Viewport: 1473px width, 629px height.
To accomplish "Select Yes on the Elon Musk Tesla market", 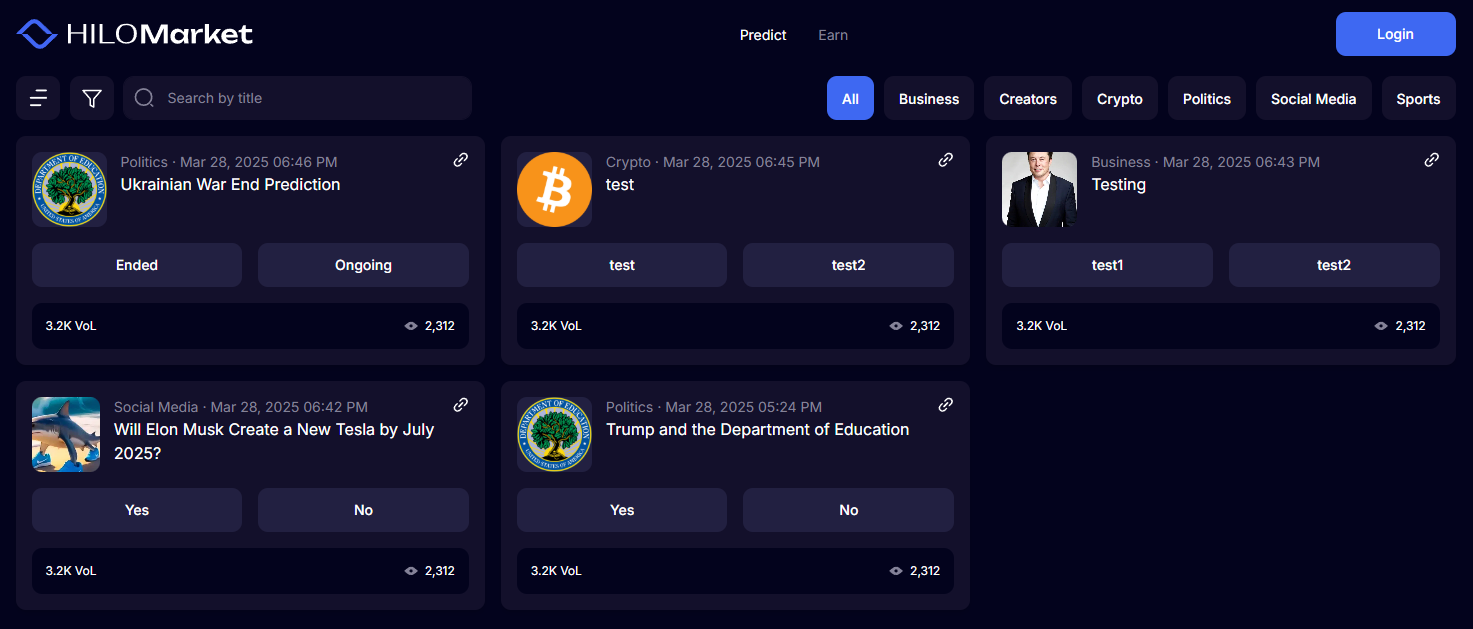I will click(137, 510).
